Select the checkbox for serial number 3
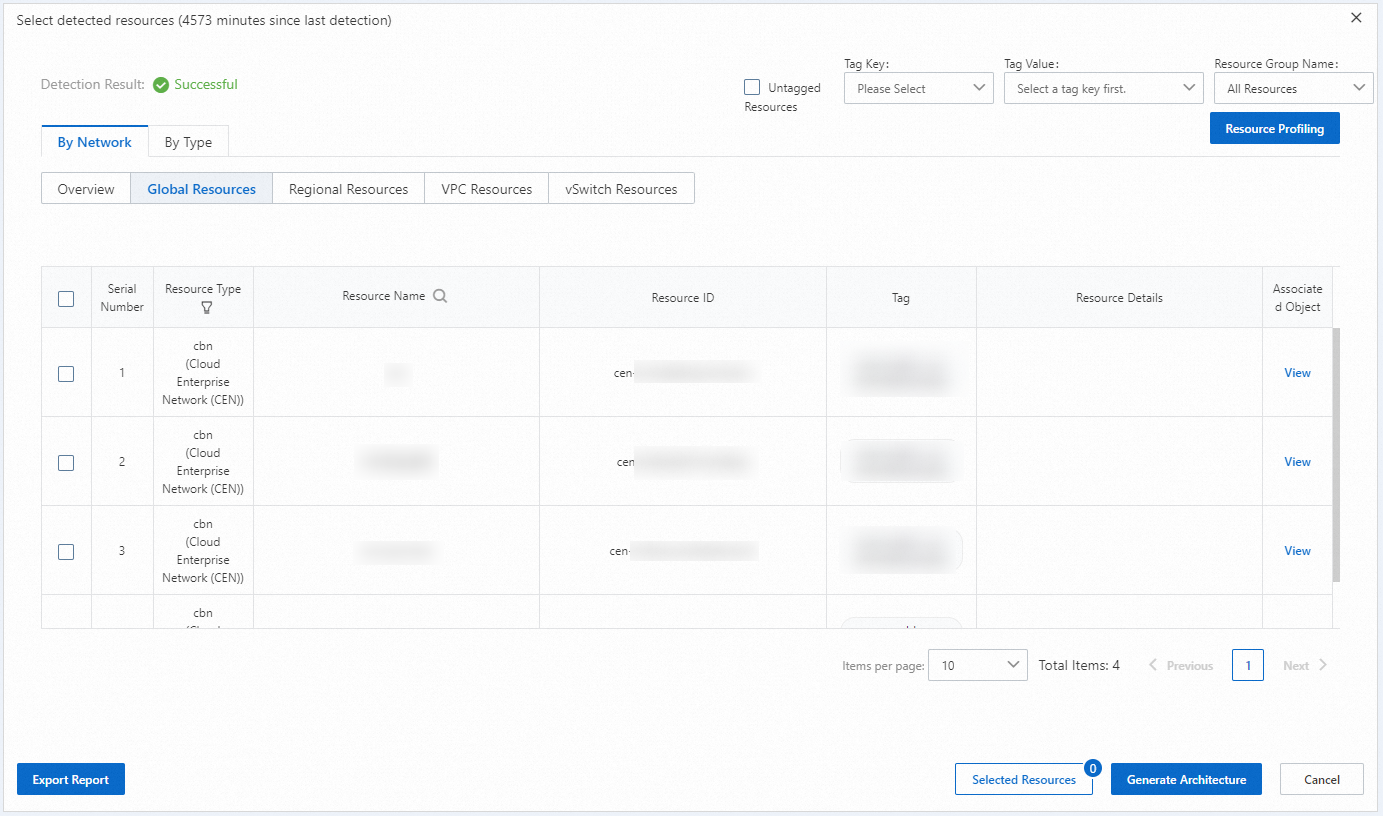The width and height of the screenshot is (1383, 816). [x=66, y=551]
